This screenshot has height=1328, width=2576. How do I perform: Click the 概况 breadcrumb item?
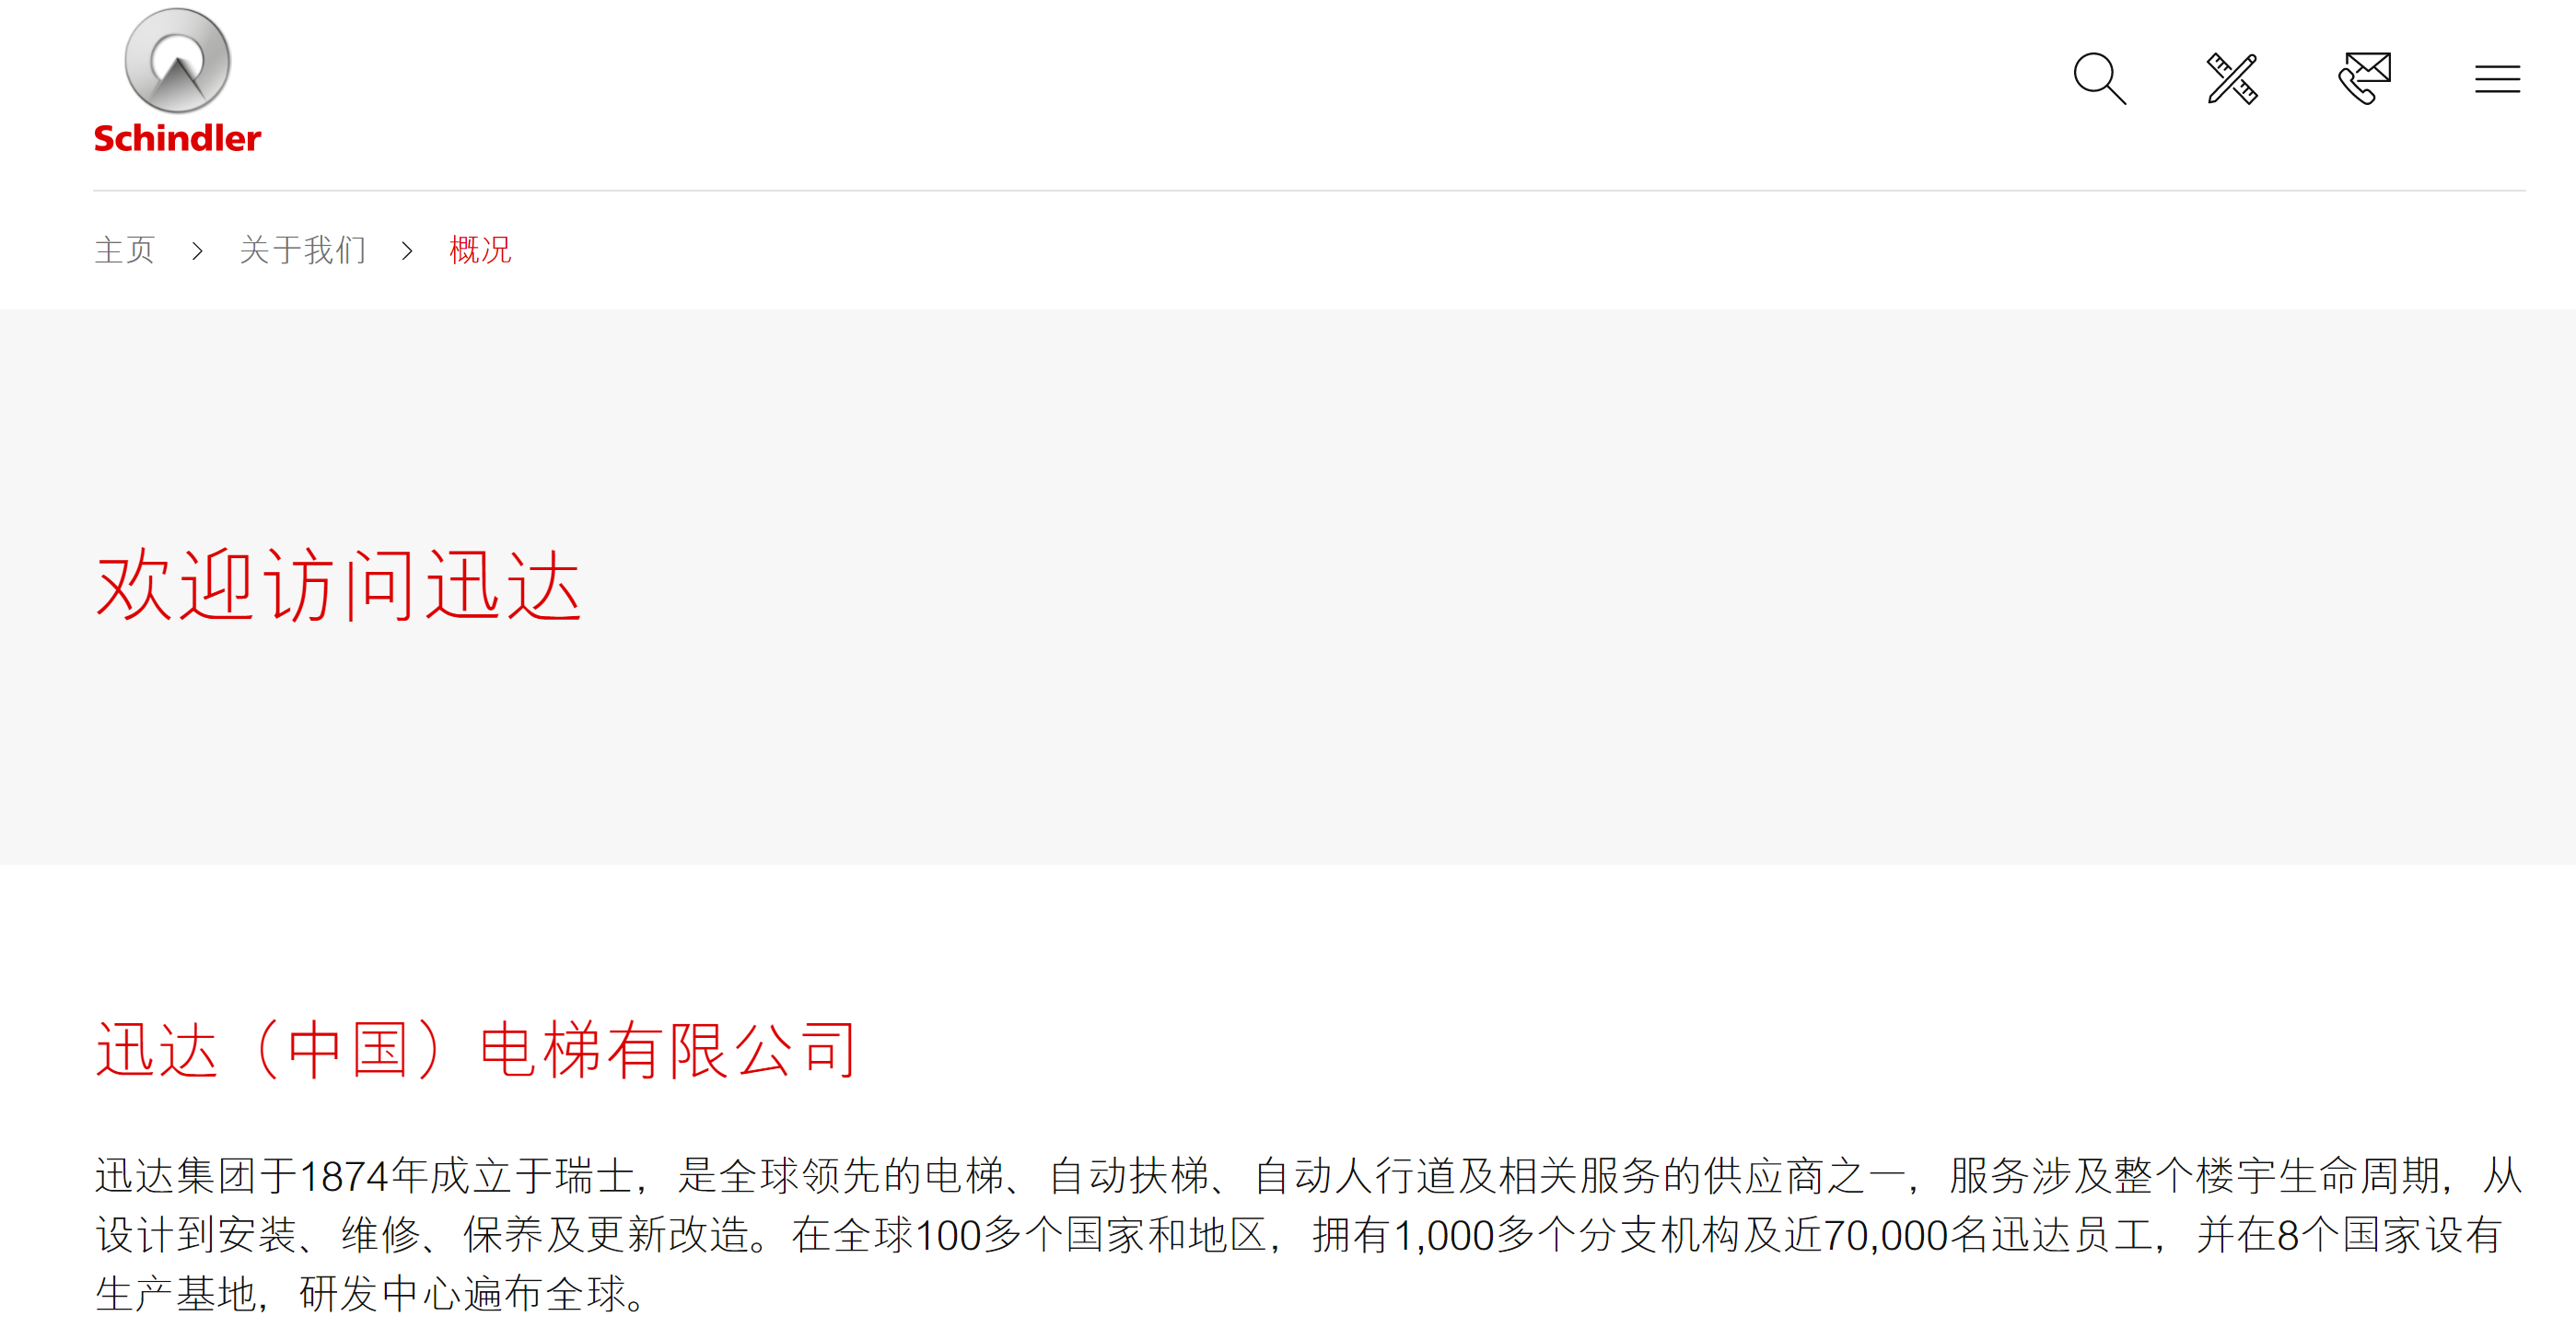(483, 250)
